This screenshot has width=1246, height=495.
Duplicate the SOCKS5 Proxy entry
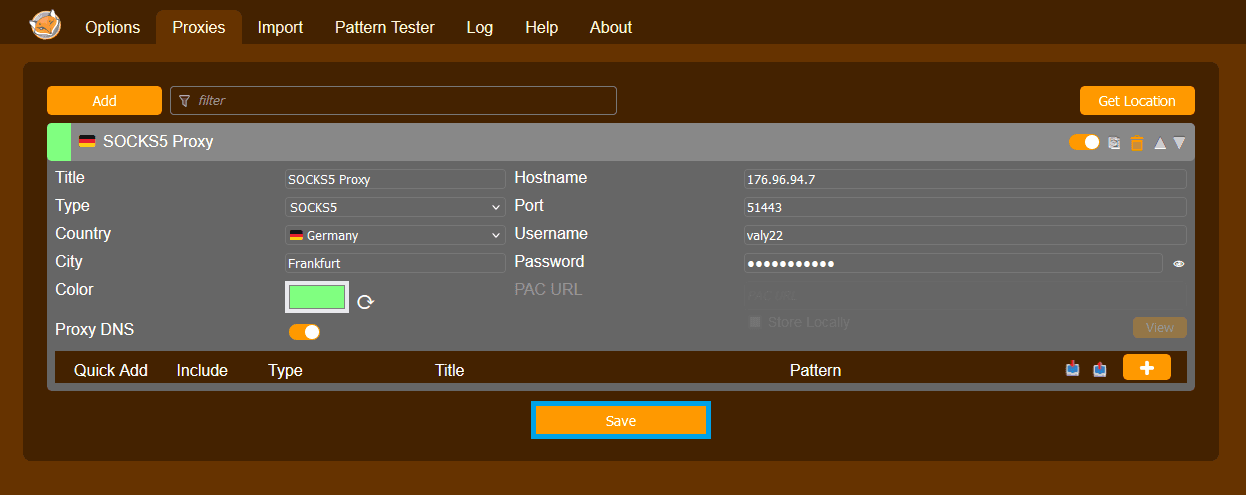[1115, 143]
